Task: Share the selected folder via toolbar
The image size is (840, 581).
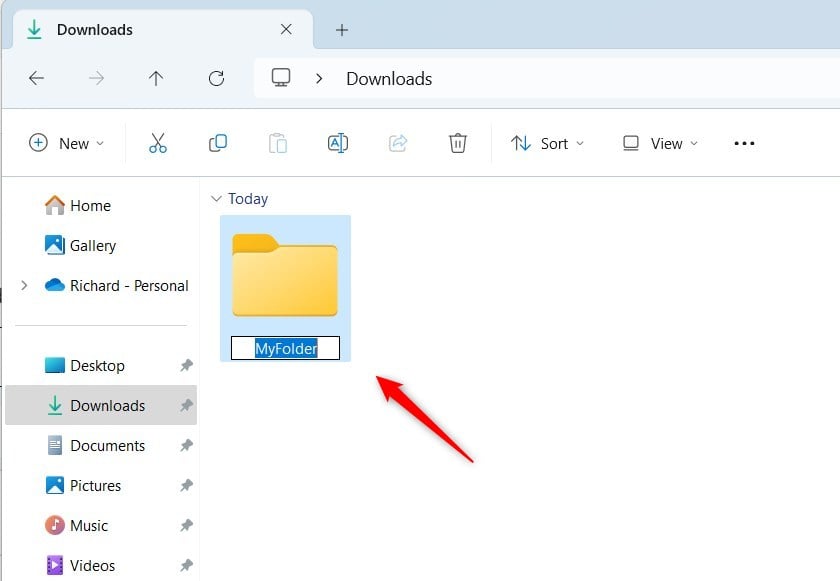Action: click(x=397, y=143)
